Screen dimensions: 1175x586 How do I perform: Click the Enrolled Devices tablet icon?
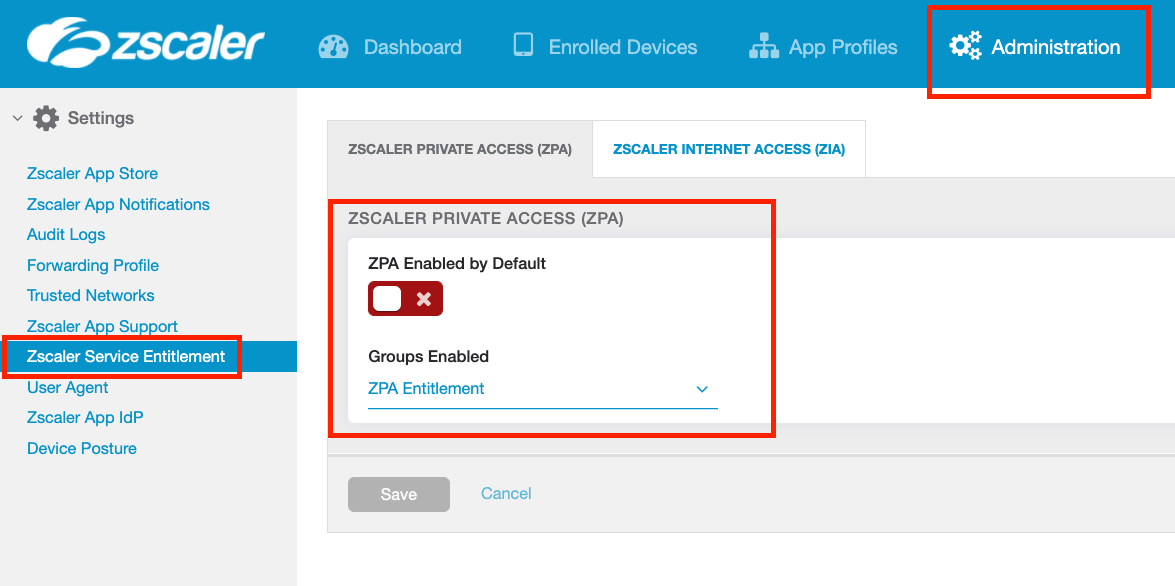coord(523,46)
